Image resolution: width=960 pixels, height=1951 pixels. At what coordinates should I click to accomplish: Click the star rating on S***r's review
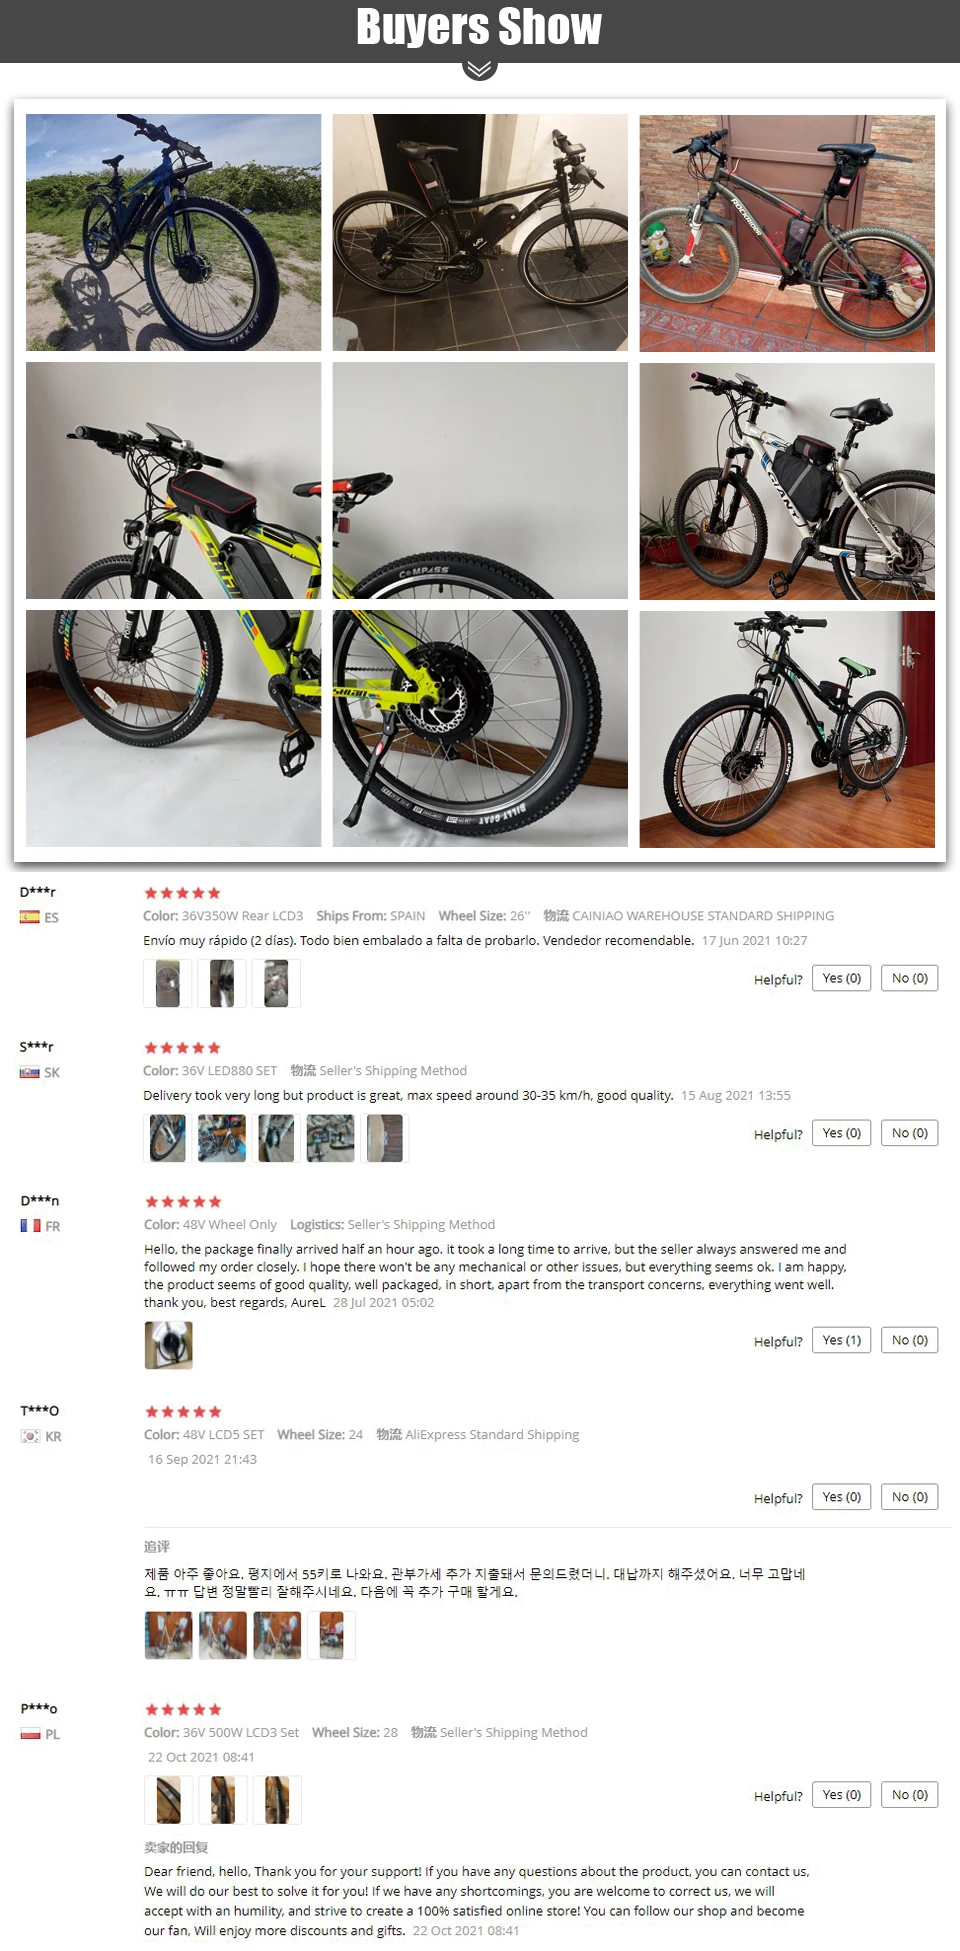click(182, 1048)
